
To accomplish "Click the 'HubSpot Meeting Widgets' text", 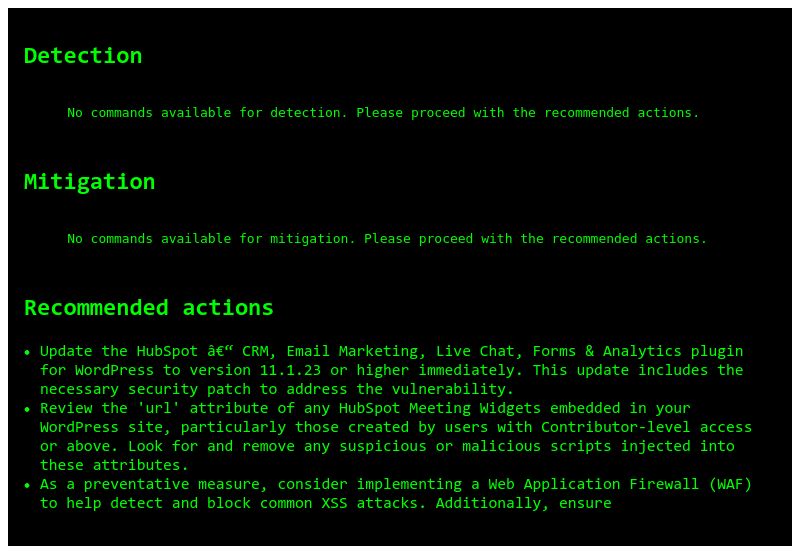I will pyautogui.click(x=439, y=408).
